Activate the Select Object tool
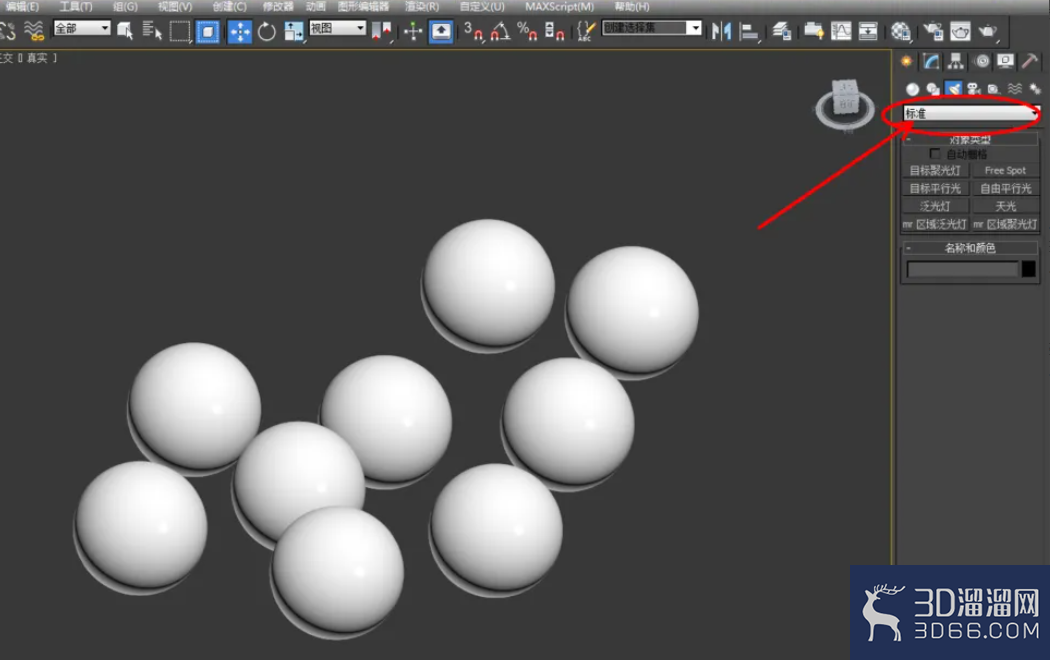This screenshot has width=1050, height=660. pyautogui.click(x=125, y=31)
